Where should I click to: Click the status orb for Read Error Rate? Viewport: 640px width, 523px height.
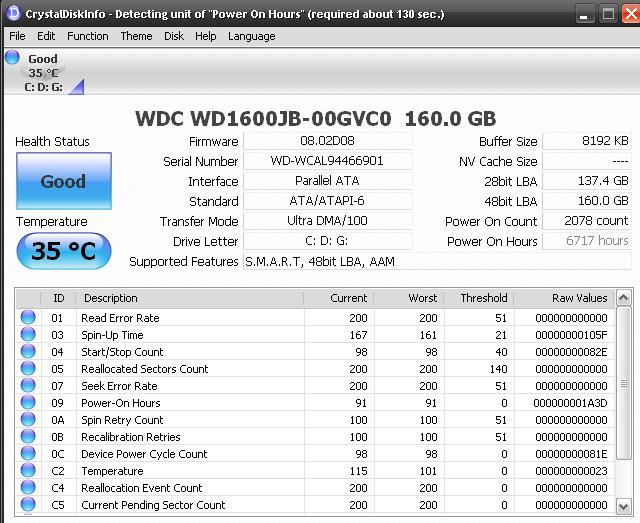[x=28, y=317]
